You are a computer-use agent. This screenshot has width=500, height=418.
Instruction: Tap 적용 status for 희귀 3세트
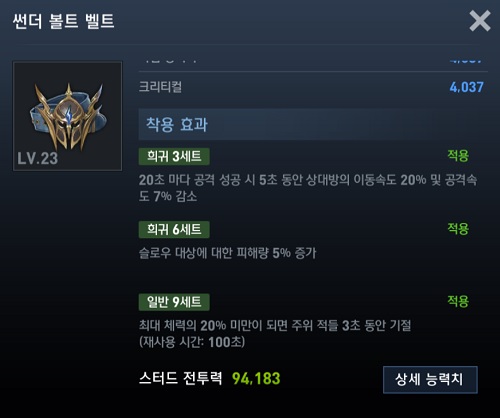pyautogui.click(x=458, y=156)
